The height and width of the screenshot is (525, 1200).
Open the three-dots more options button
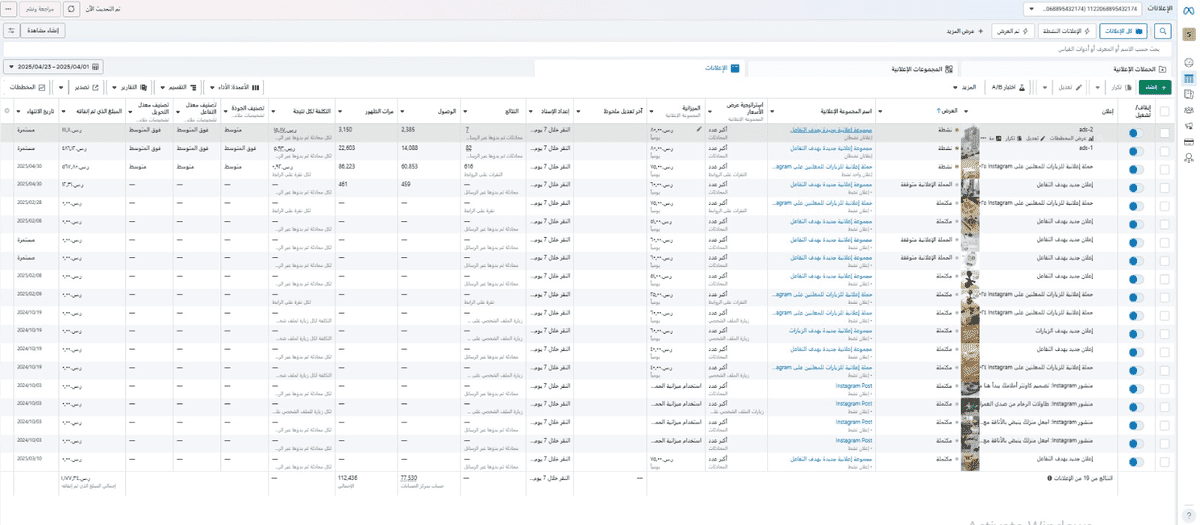point(9,9)
